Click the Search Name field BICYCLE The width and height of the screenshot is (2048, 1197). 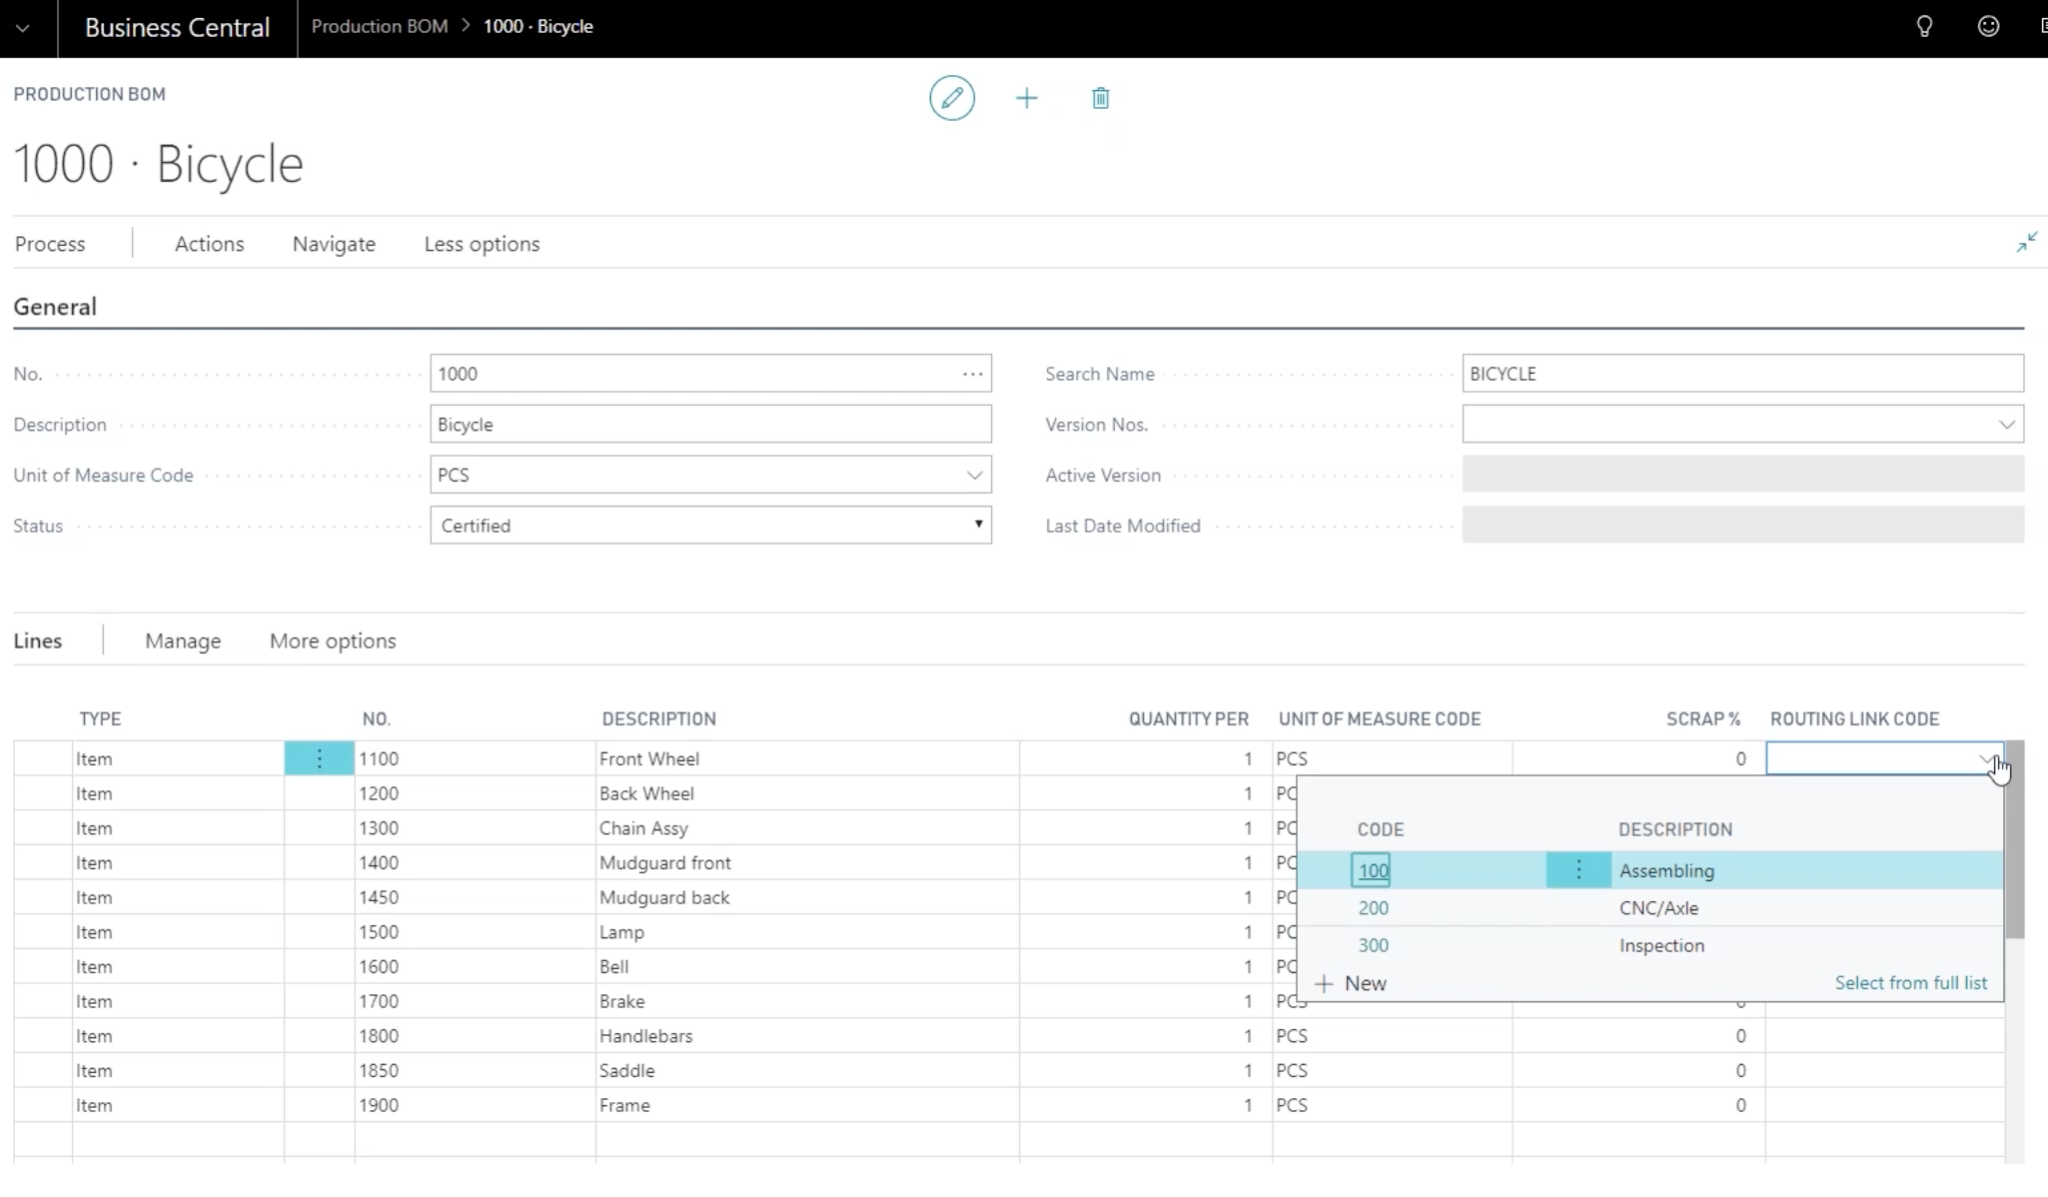1743,373
